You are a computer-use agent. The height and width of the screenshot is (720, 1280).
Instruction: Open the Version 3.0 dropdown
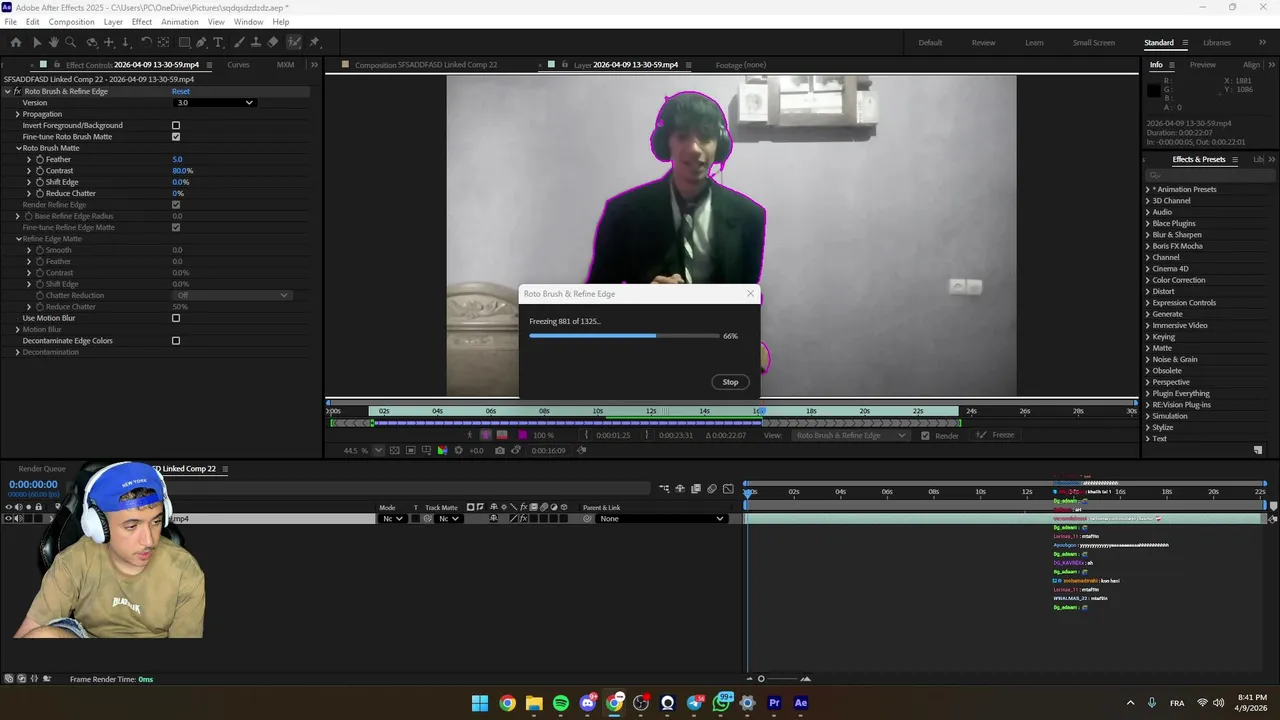[215, 102]
